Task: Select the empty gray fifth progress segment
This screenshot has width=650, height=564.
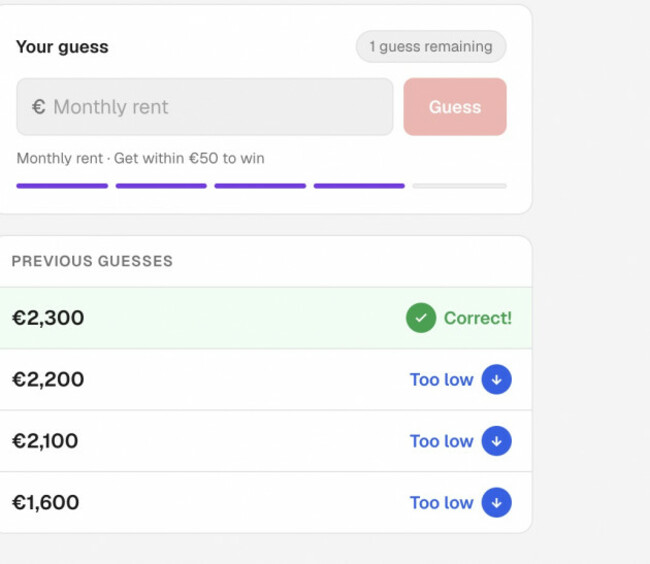Action: click(x=459, y=186)
